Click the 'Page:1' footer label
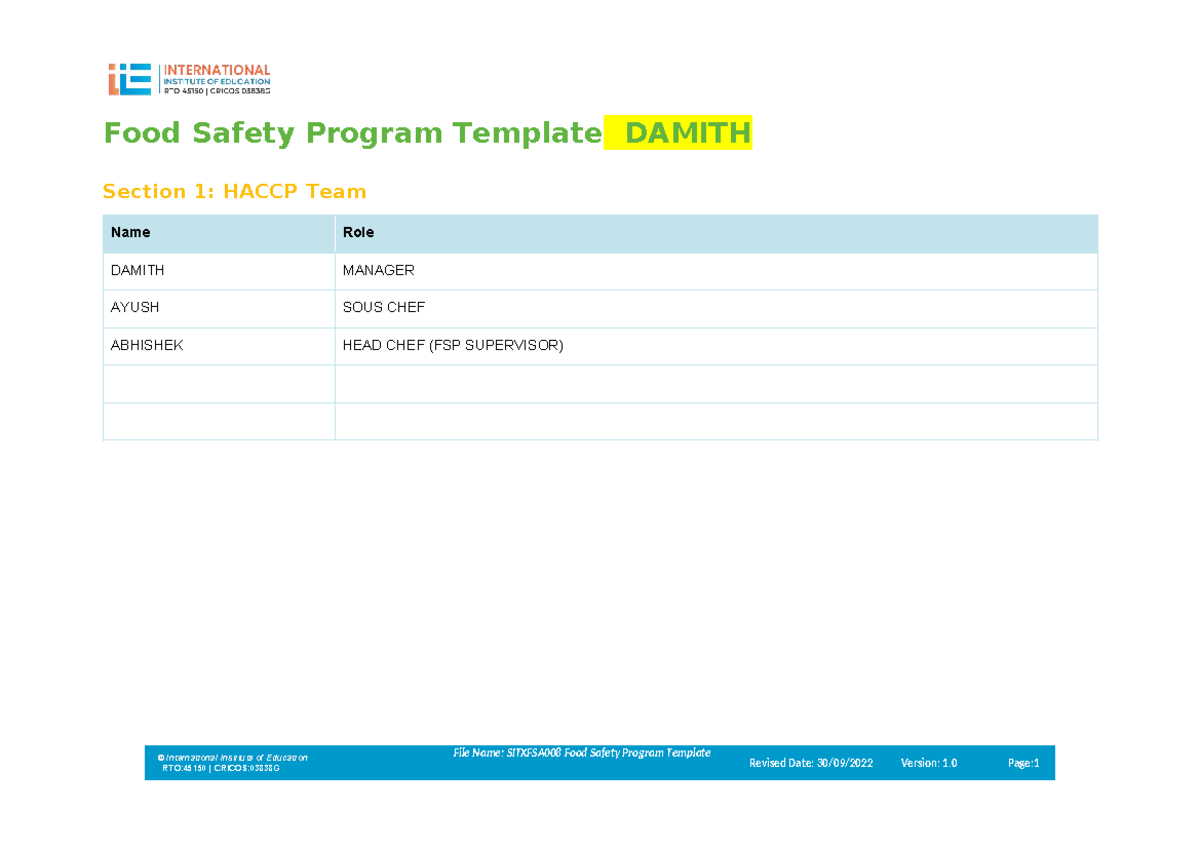The height and width of the screenshot is (849, 1200). click(x=1024, y=763)
